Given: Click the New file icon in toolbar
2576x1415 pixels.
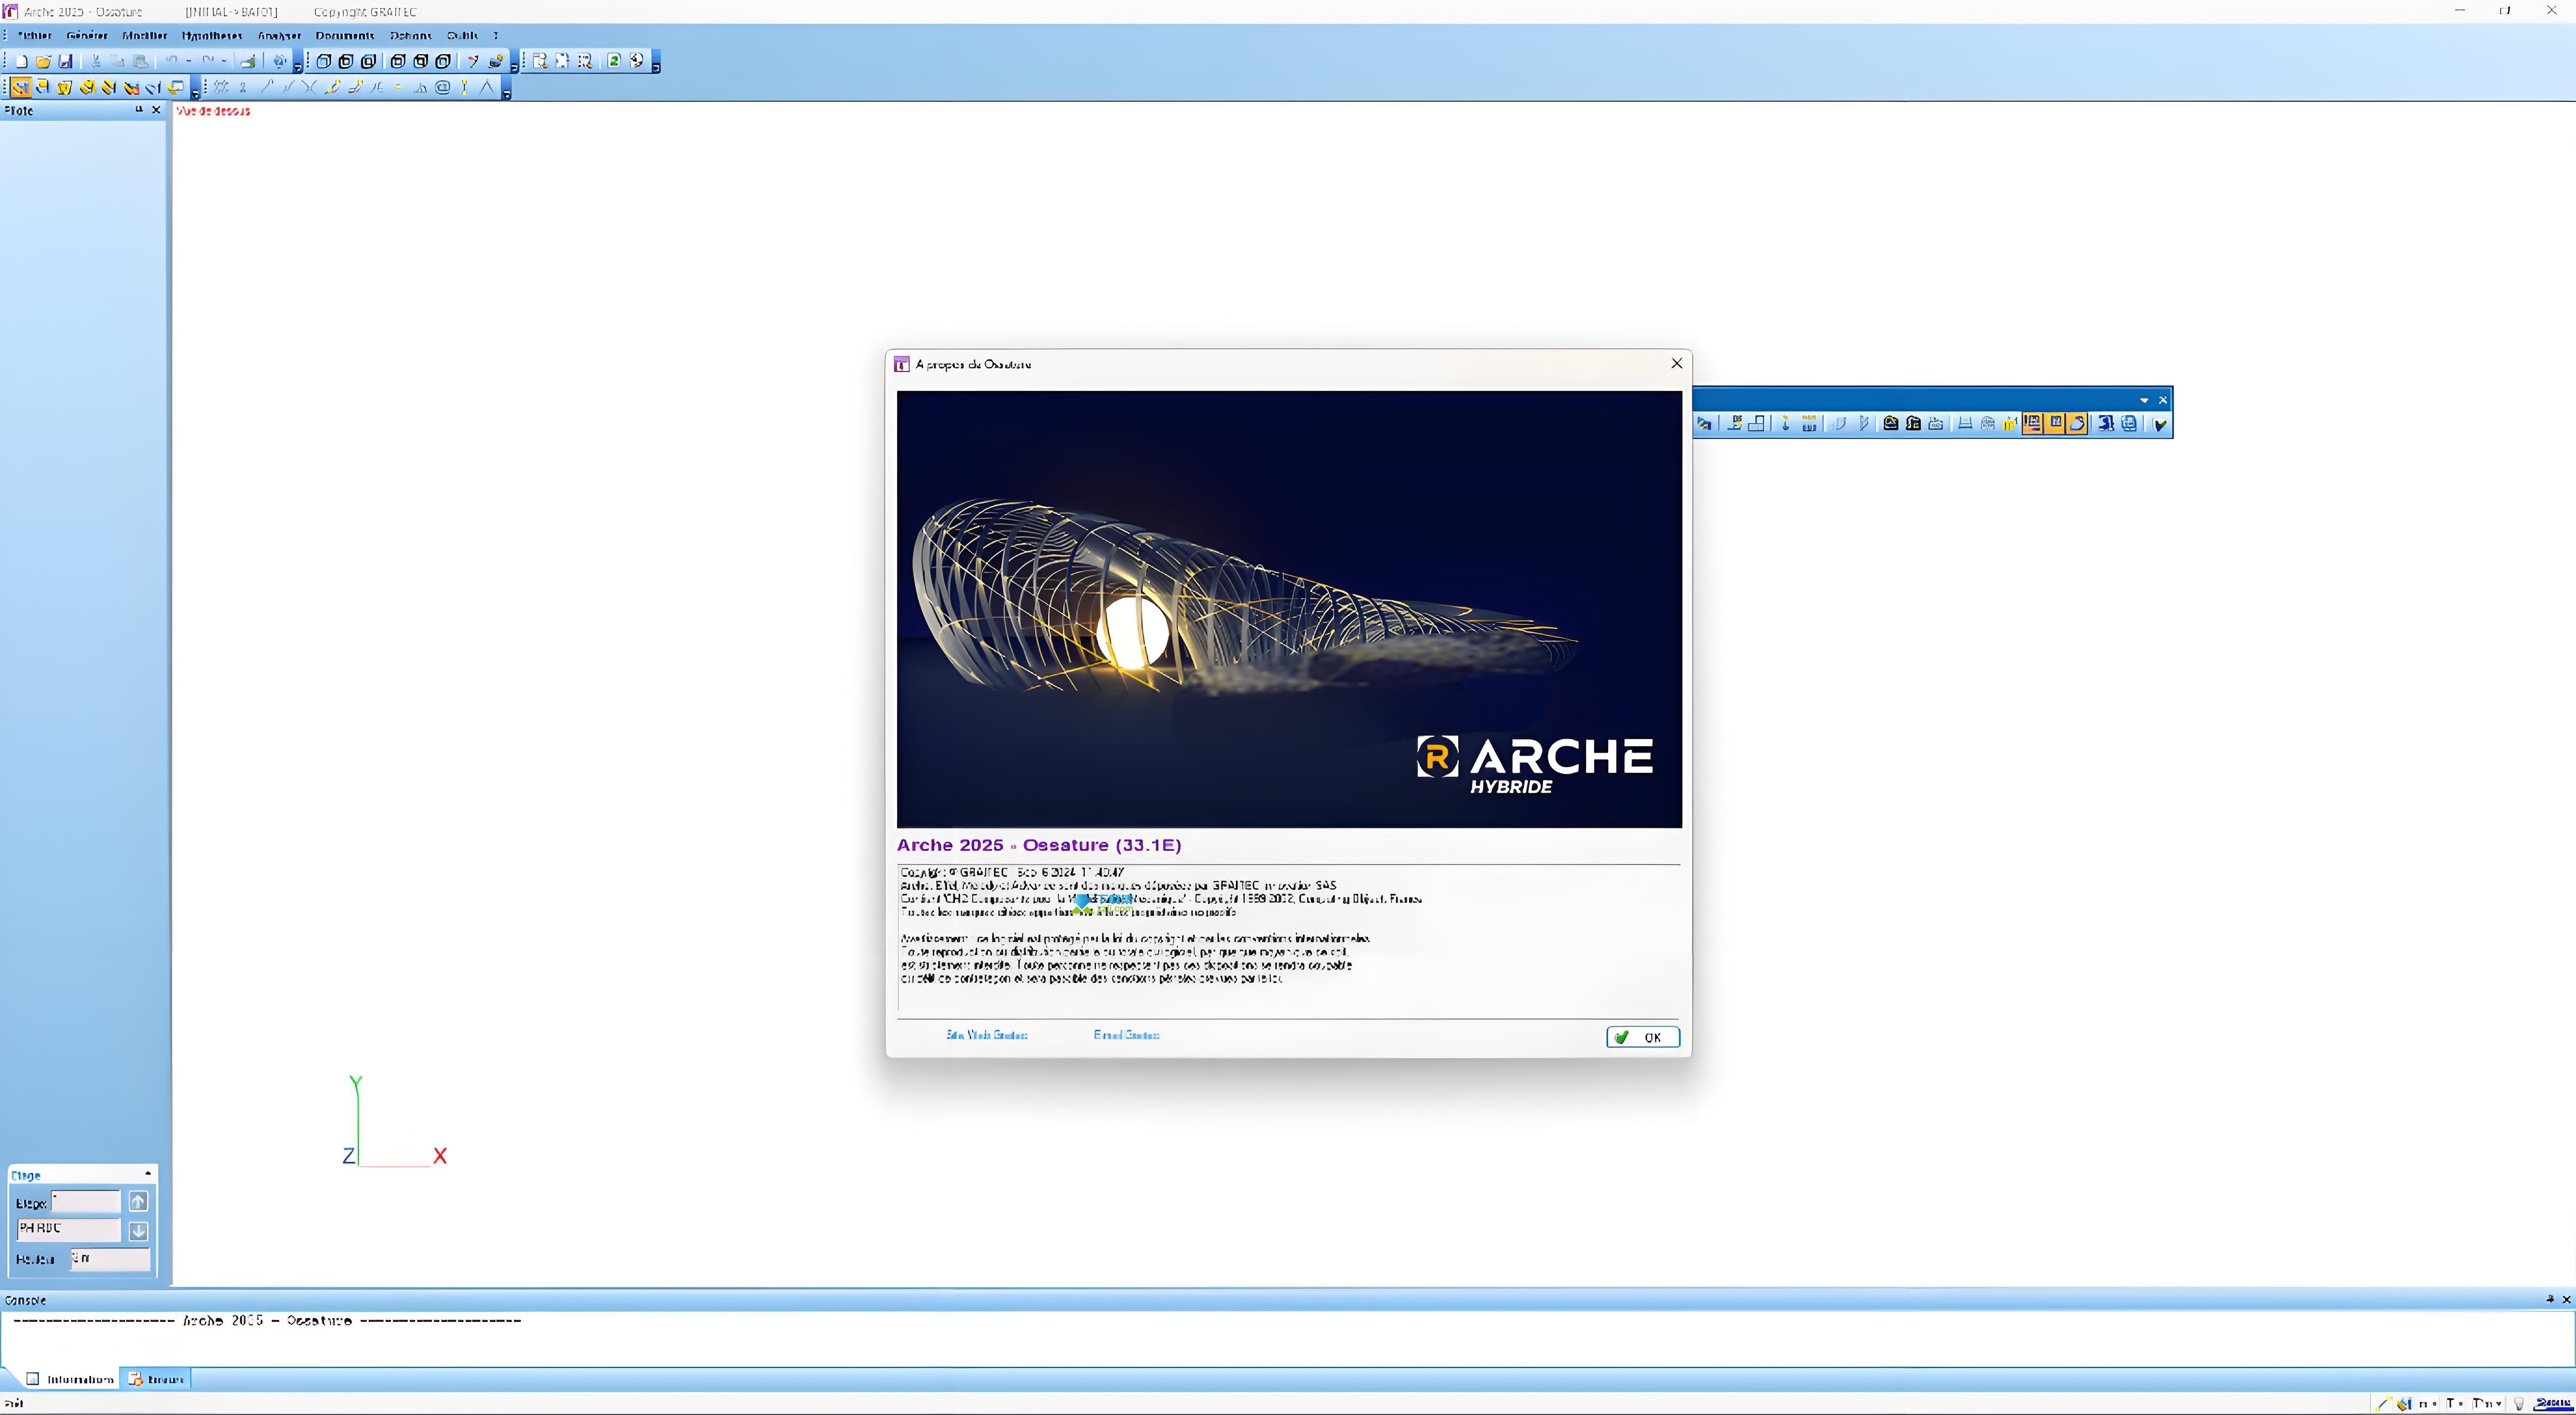Looking at the screenshot, I should pyautogui.click(x=21, y=61).
